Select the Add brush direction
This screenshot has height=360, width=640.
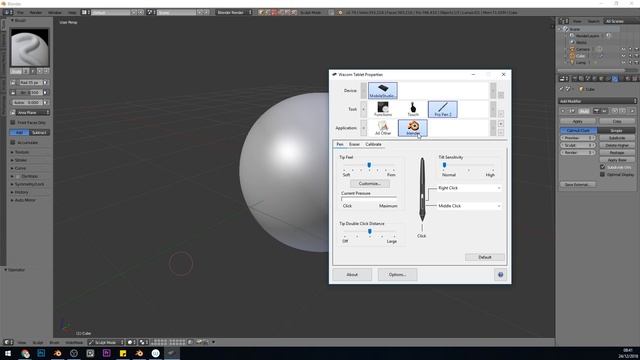(19, 132)
